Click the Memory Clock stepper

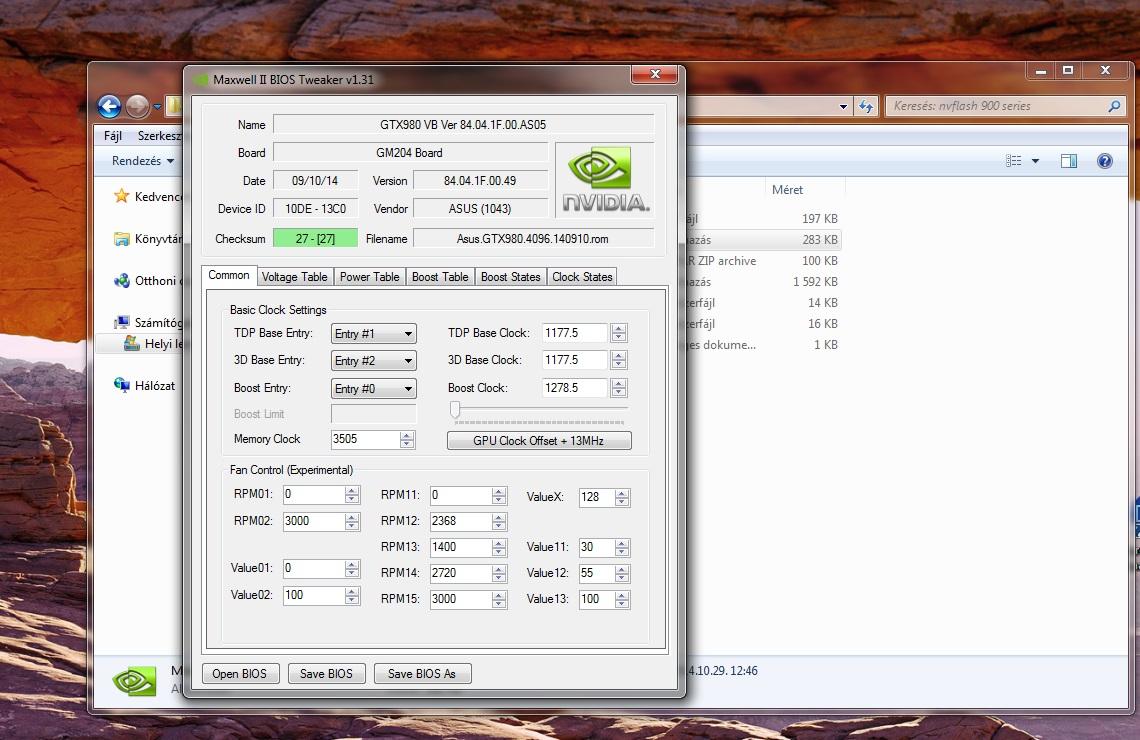(407, 439)
